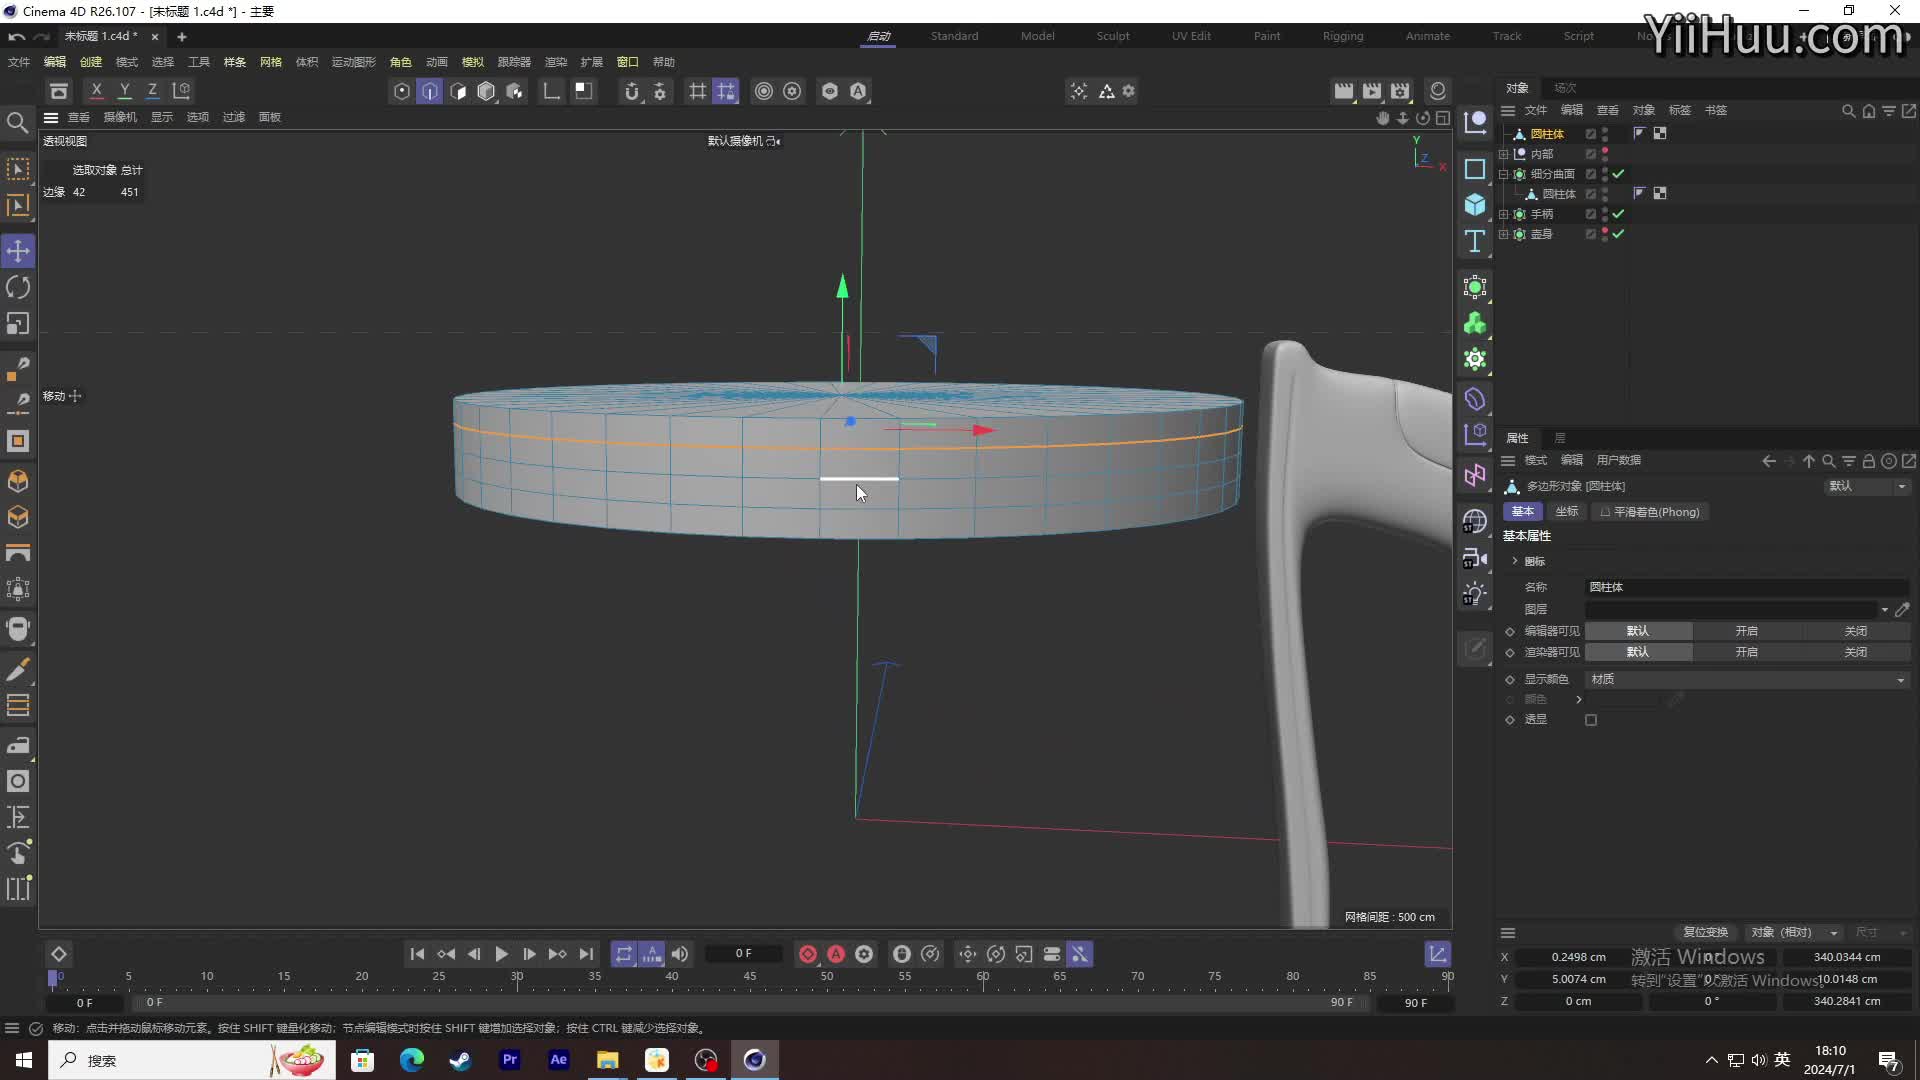This screenshot has width=1920, height=1080.
Task: Select the Scale tool in left toolbar
Action: (x=18, y=324)
